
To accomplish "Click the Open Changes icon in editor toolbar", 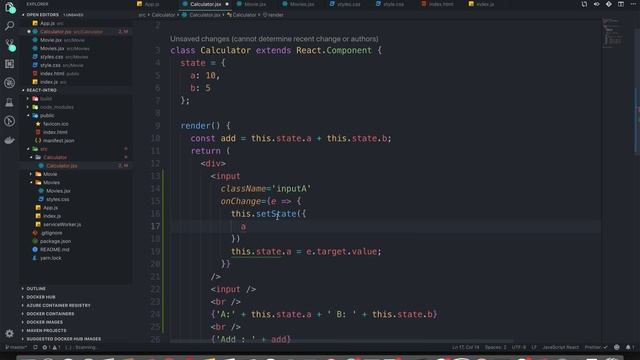I will pos(584,4).
